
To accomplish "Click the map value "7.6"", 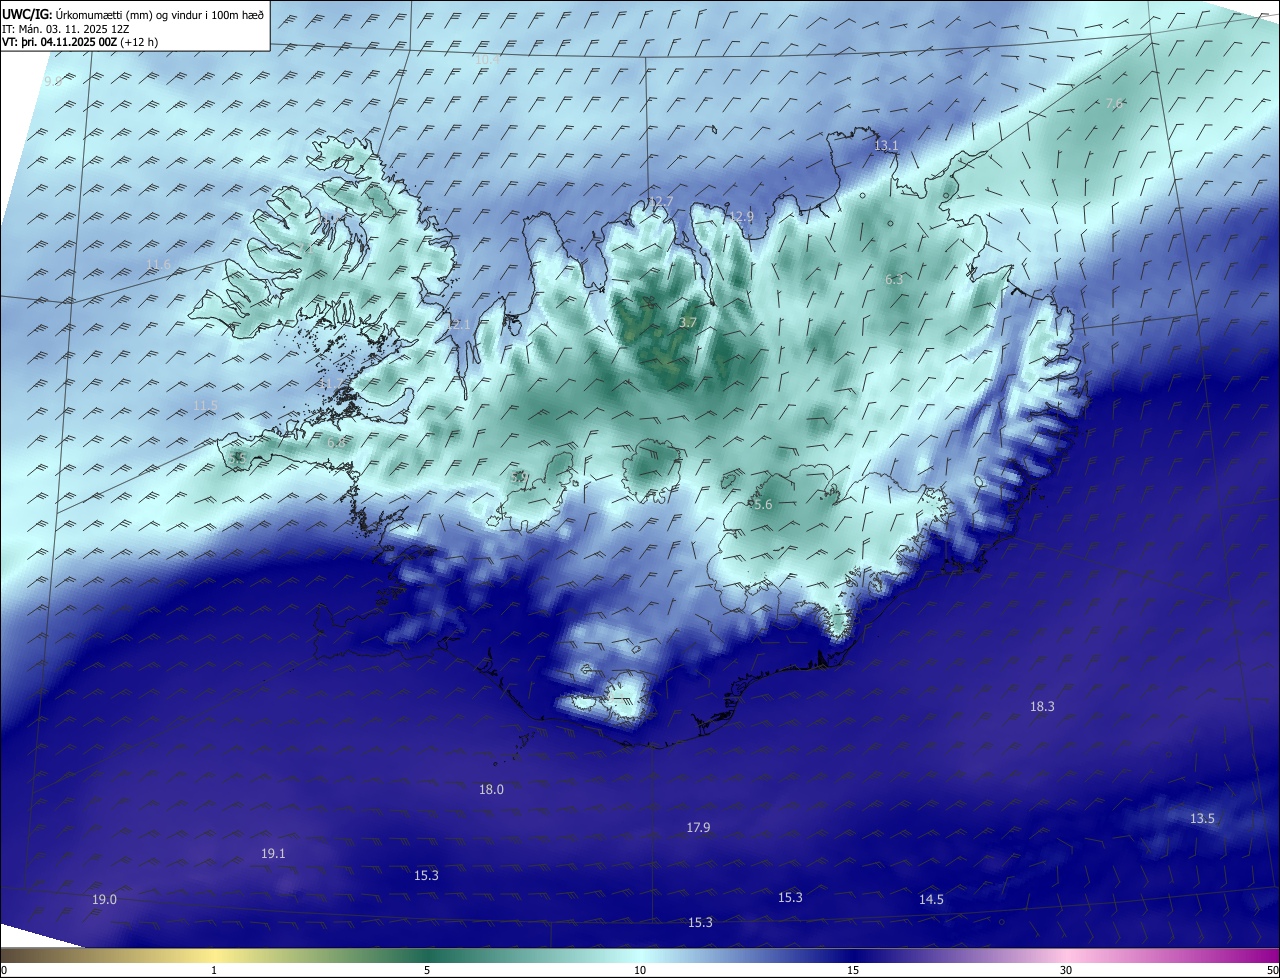I will click(x=1115, y=104).
